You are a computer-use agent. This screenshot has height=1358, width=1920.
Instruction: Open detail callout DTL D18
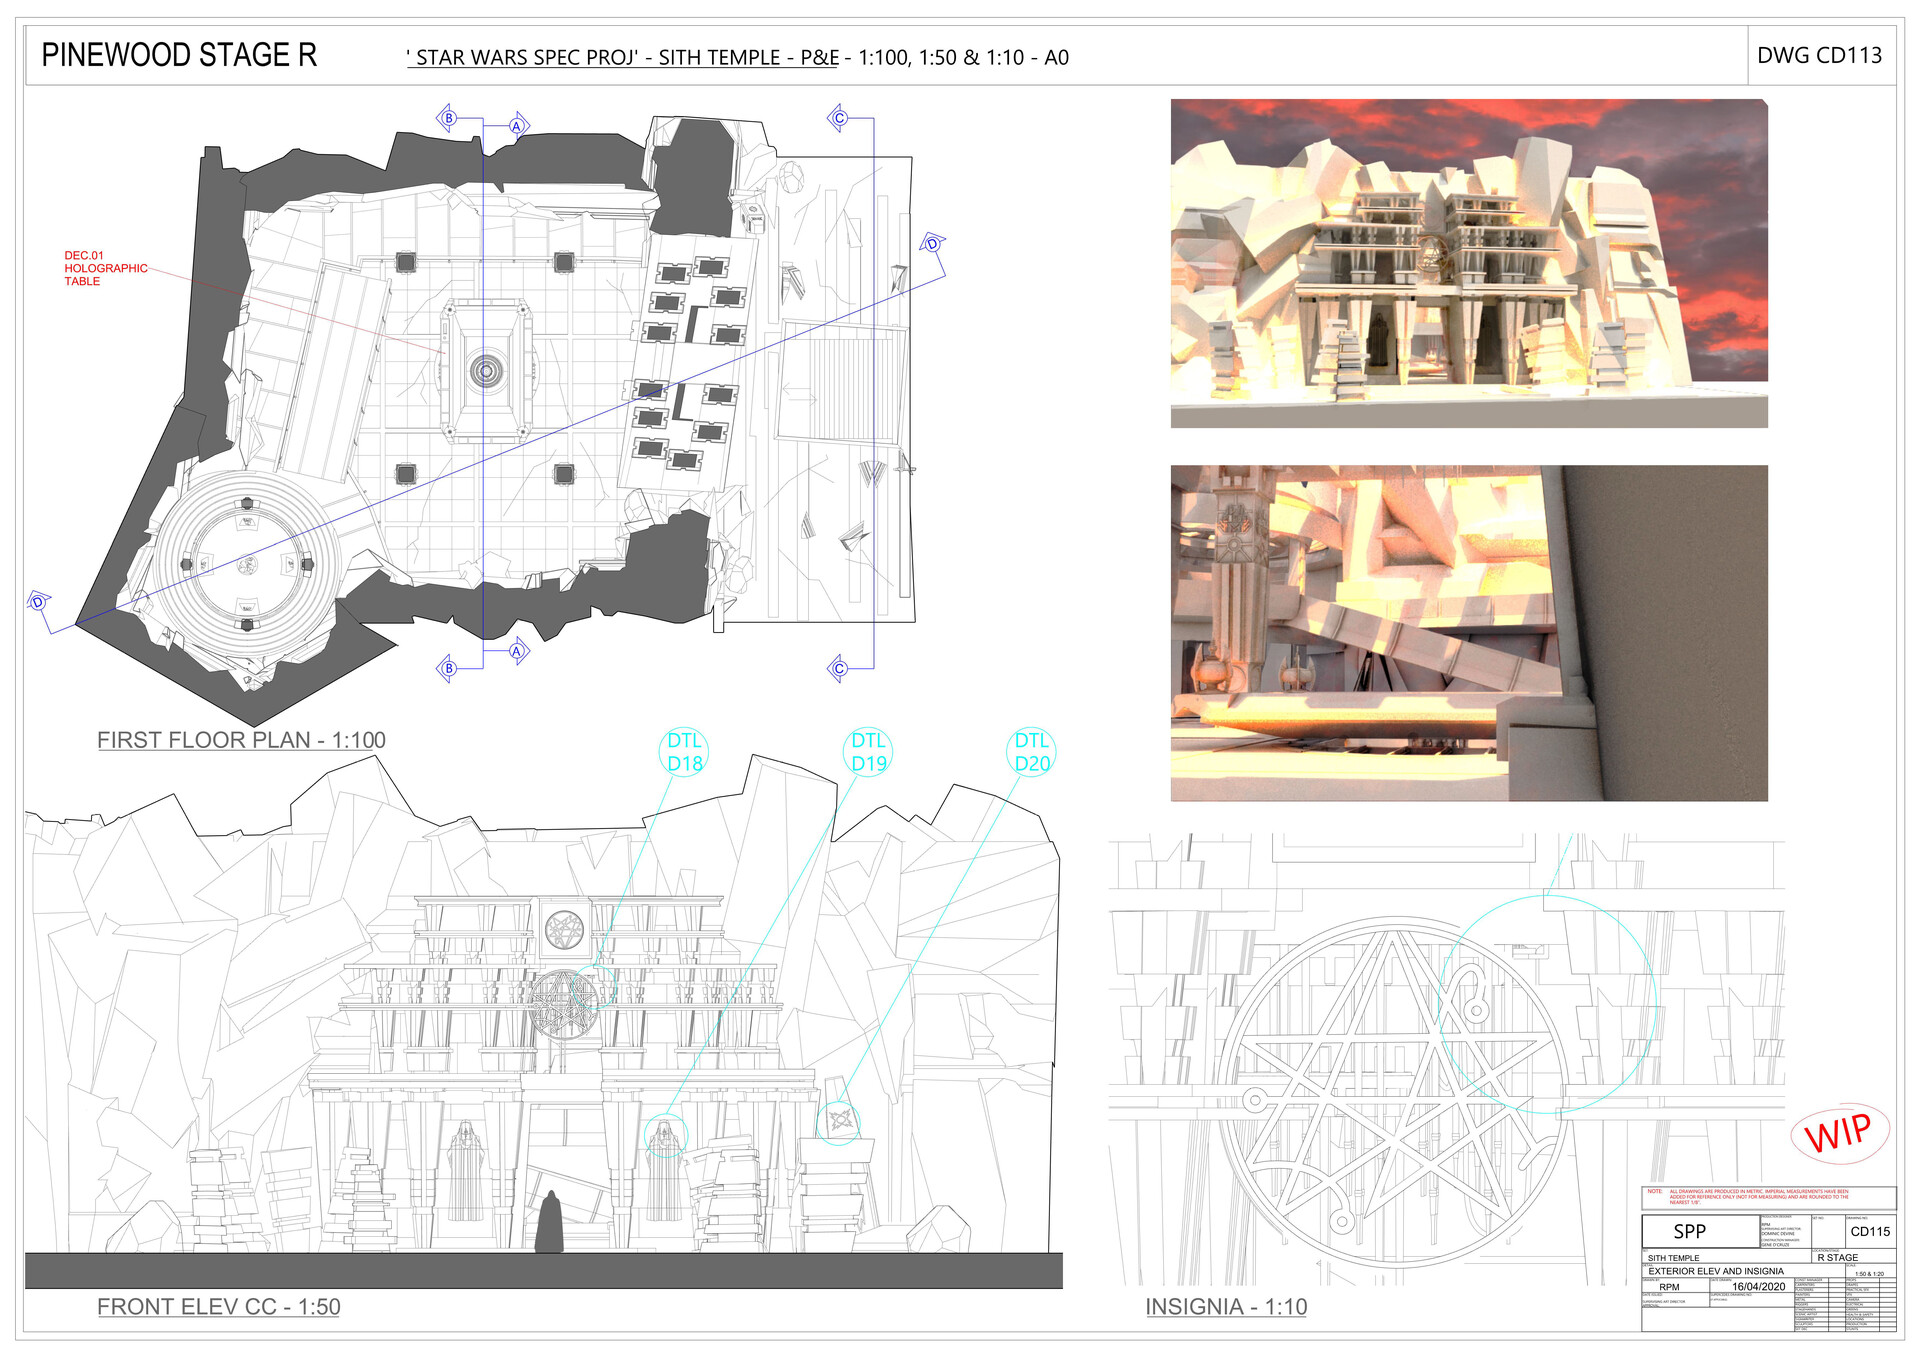pyautogui.click(x=685, y=751)
